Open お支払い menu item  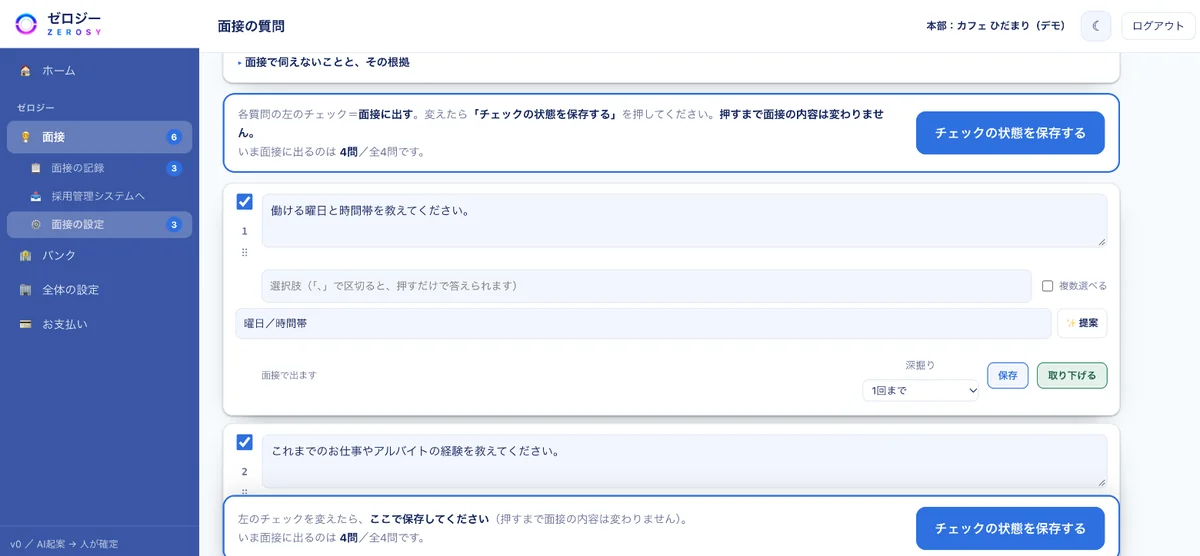click(x=99, y=324)
